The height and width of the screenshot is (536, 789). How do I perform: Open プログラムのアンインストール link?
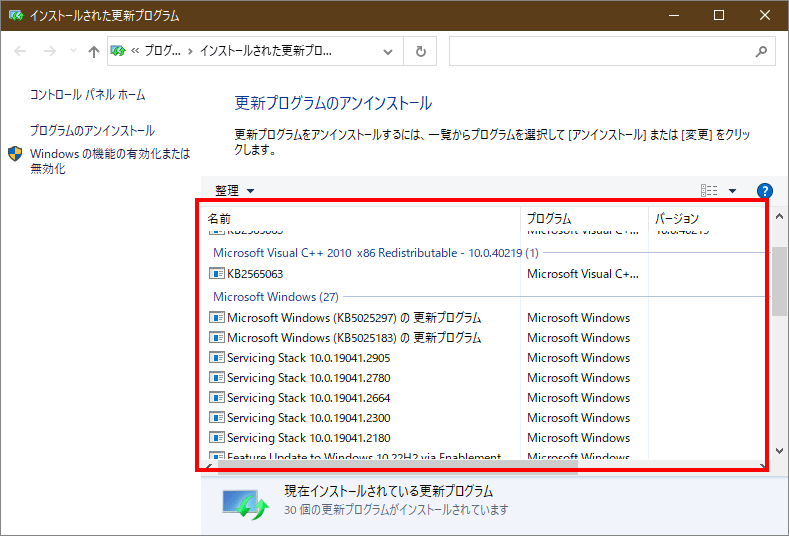(92, 130)
